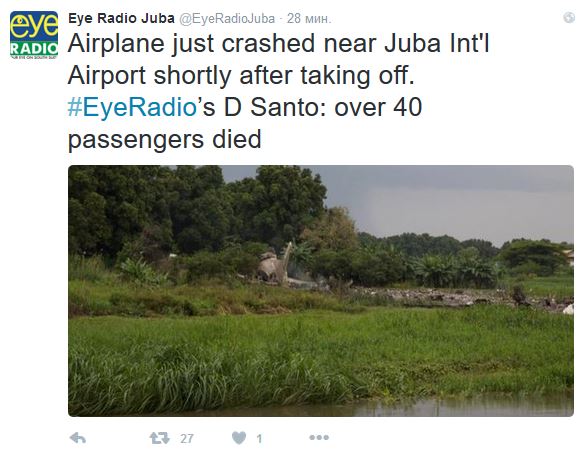
Task: Open the #EyeRadio hashtag link
Action: [x=132, y=107]
